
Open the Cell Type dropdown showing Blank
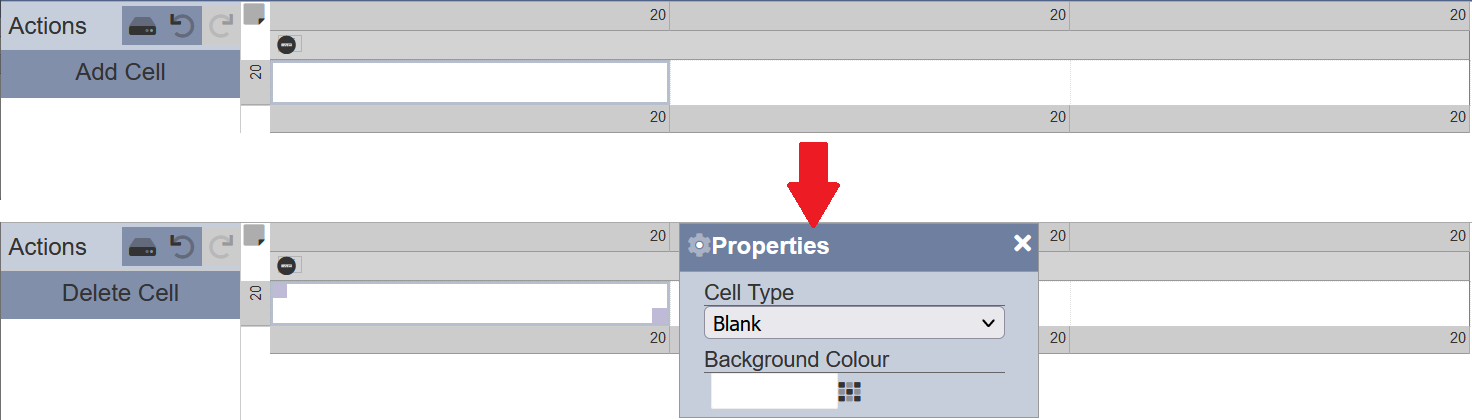(854, 323)
